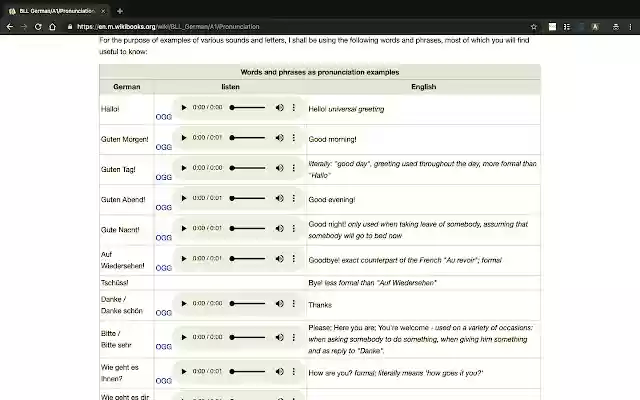Play the Guten Tag! audio clip
Viewport: 640px width, 400px height.
(184, 168)
